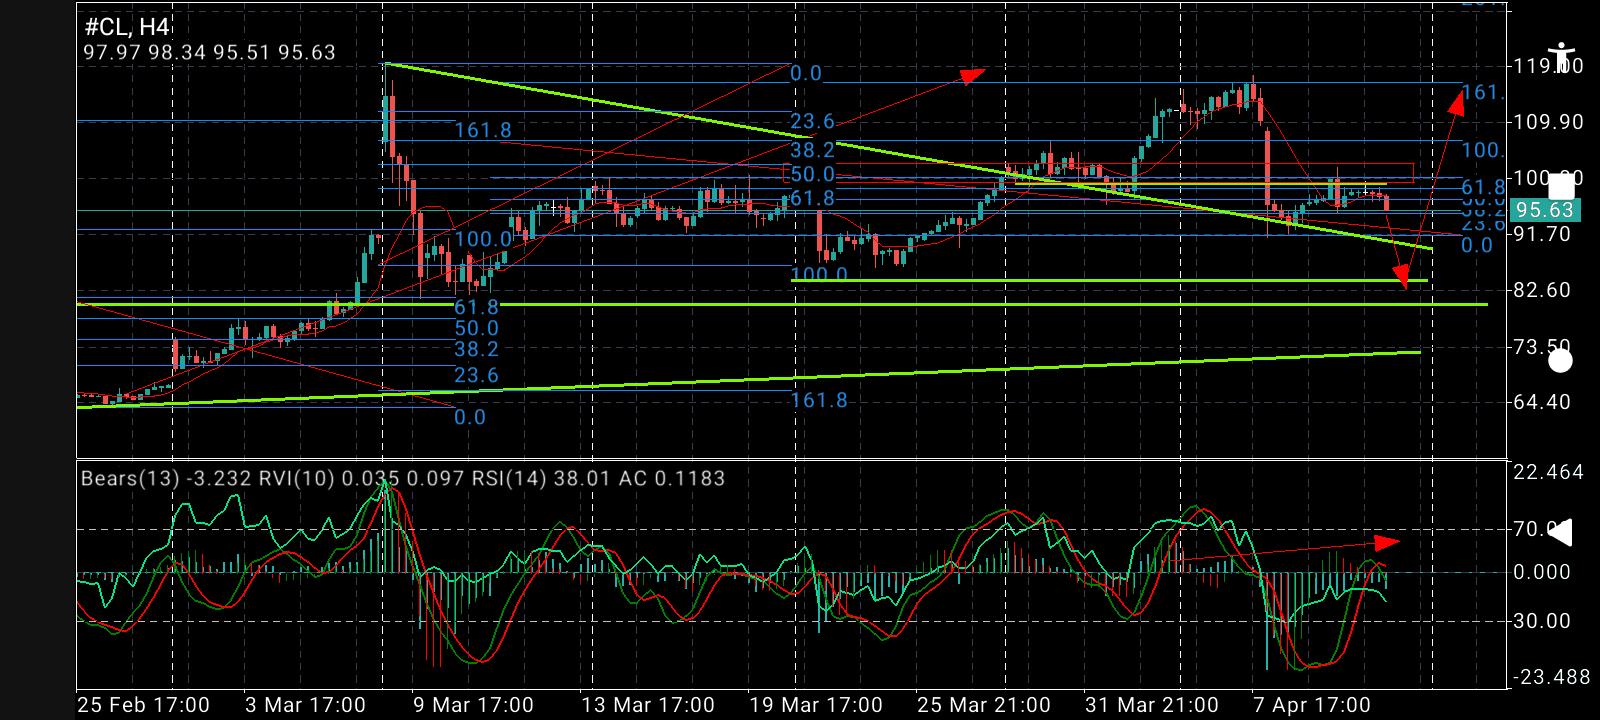Image resolution: width=1600 pixels, height=720 pixels.
Task: Tap the Android recent apps square button
Action: (1560, 186)
